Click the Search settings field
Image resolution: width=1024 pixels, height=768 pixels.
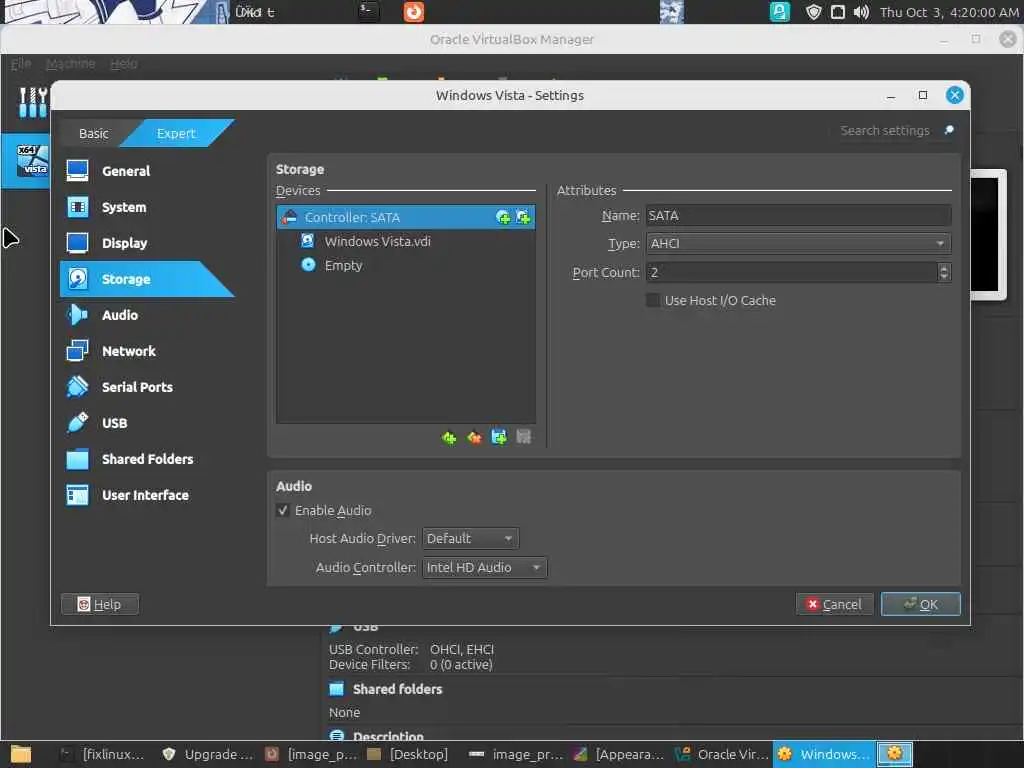point(884,131)
